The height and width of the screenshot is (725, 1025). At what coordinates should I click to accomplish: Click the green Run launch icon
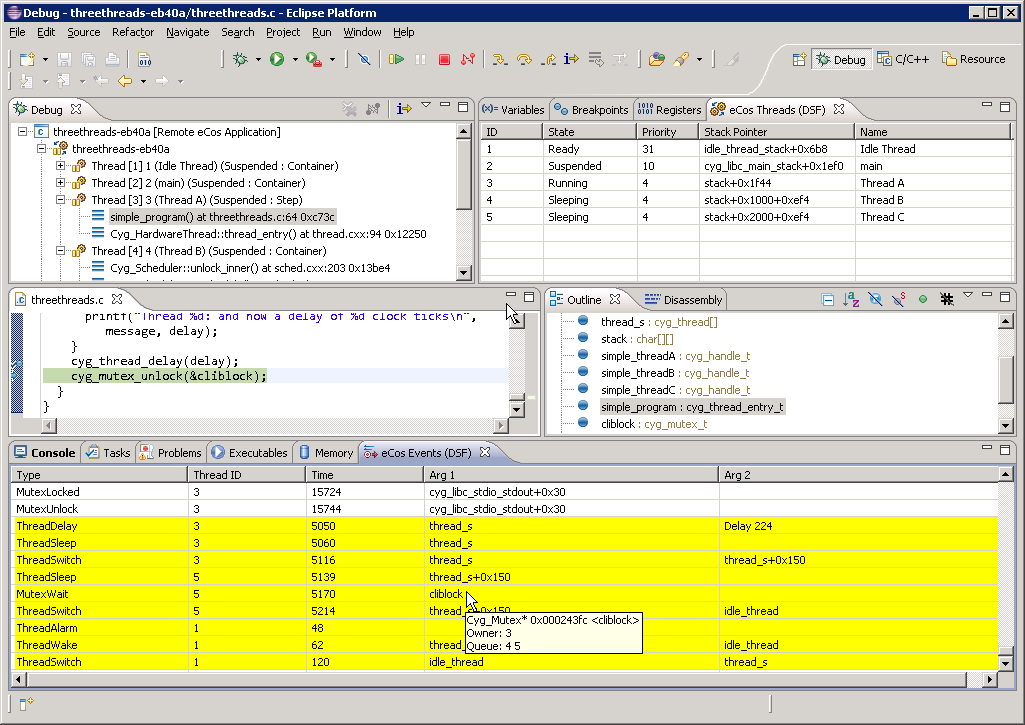tap(277, 59)
